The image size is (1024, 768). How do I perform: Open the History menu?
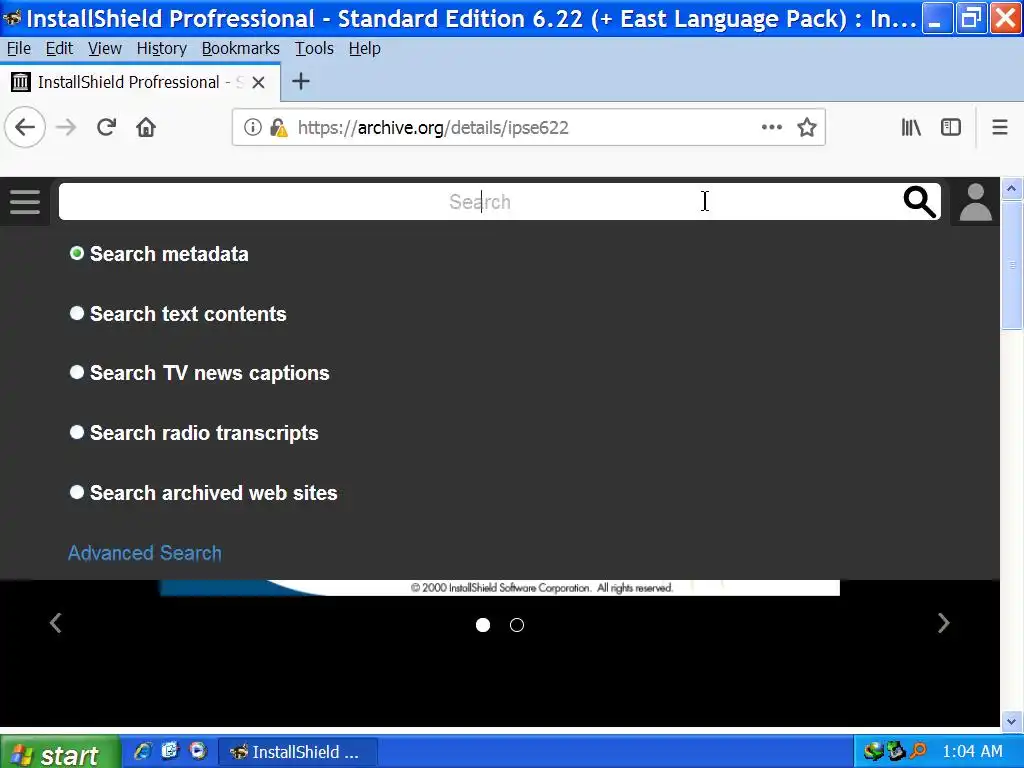pyautogui.click(x=161, y=48)
